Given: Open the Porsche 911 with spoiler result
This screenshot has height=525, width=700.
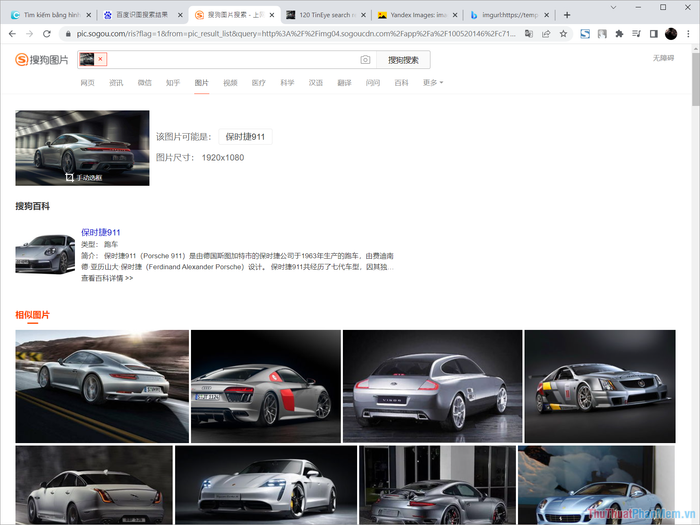Looking at the screenshot, I should [438, 485].
